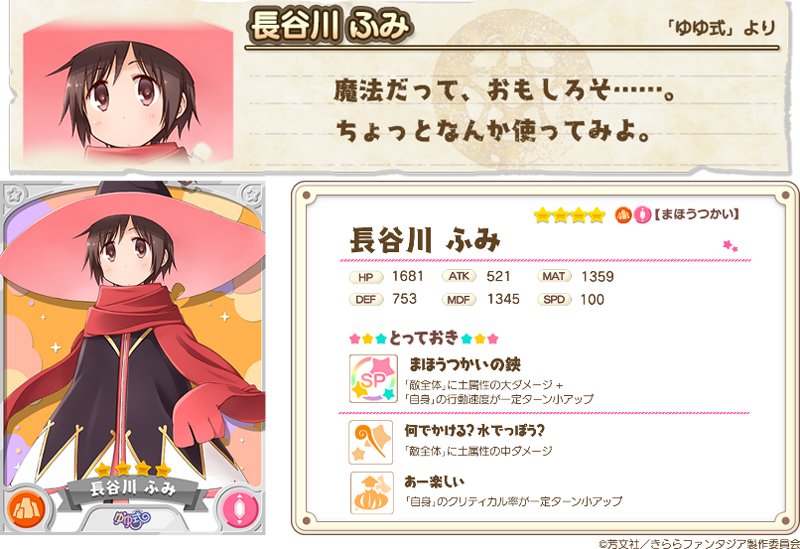Screen dimensions: 800x549
Task: Click the SP special skill icon
Action: [x=373, y=379]
